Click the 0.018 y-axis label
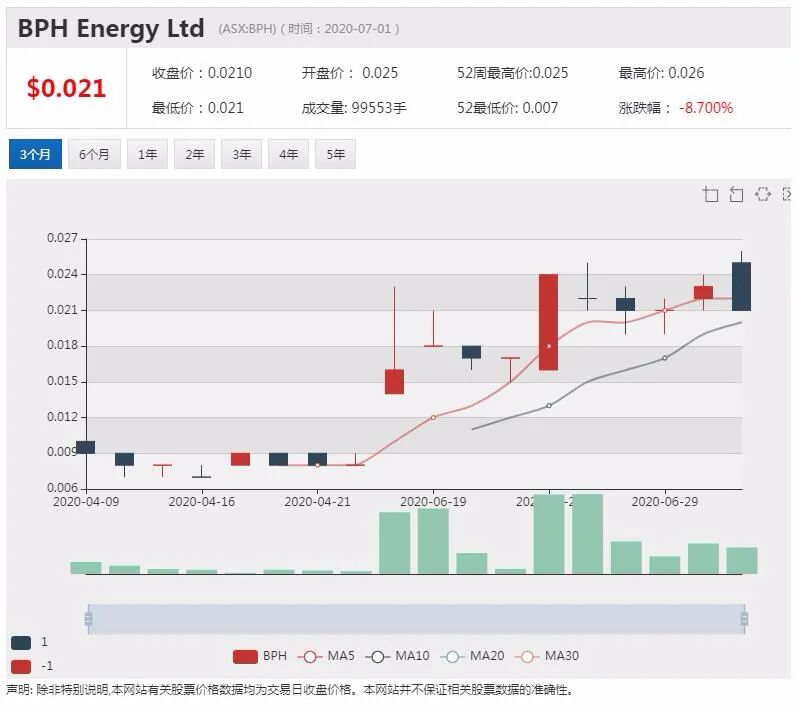The width and height of the screenshot is (801, 713). (x=62, y=345)
